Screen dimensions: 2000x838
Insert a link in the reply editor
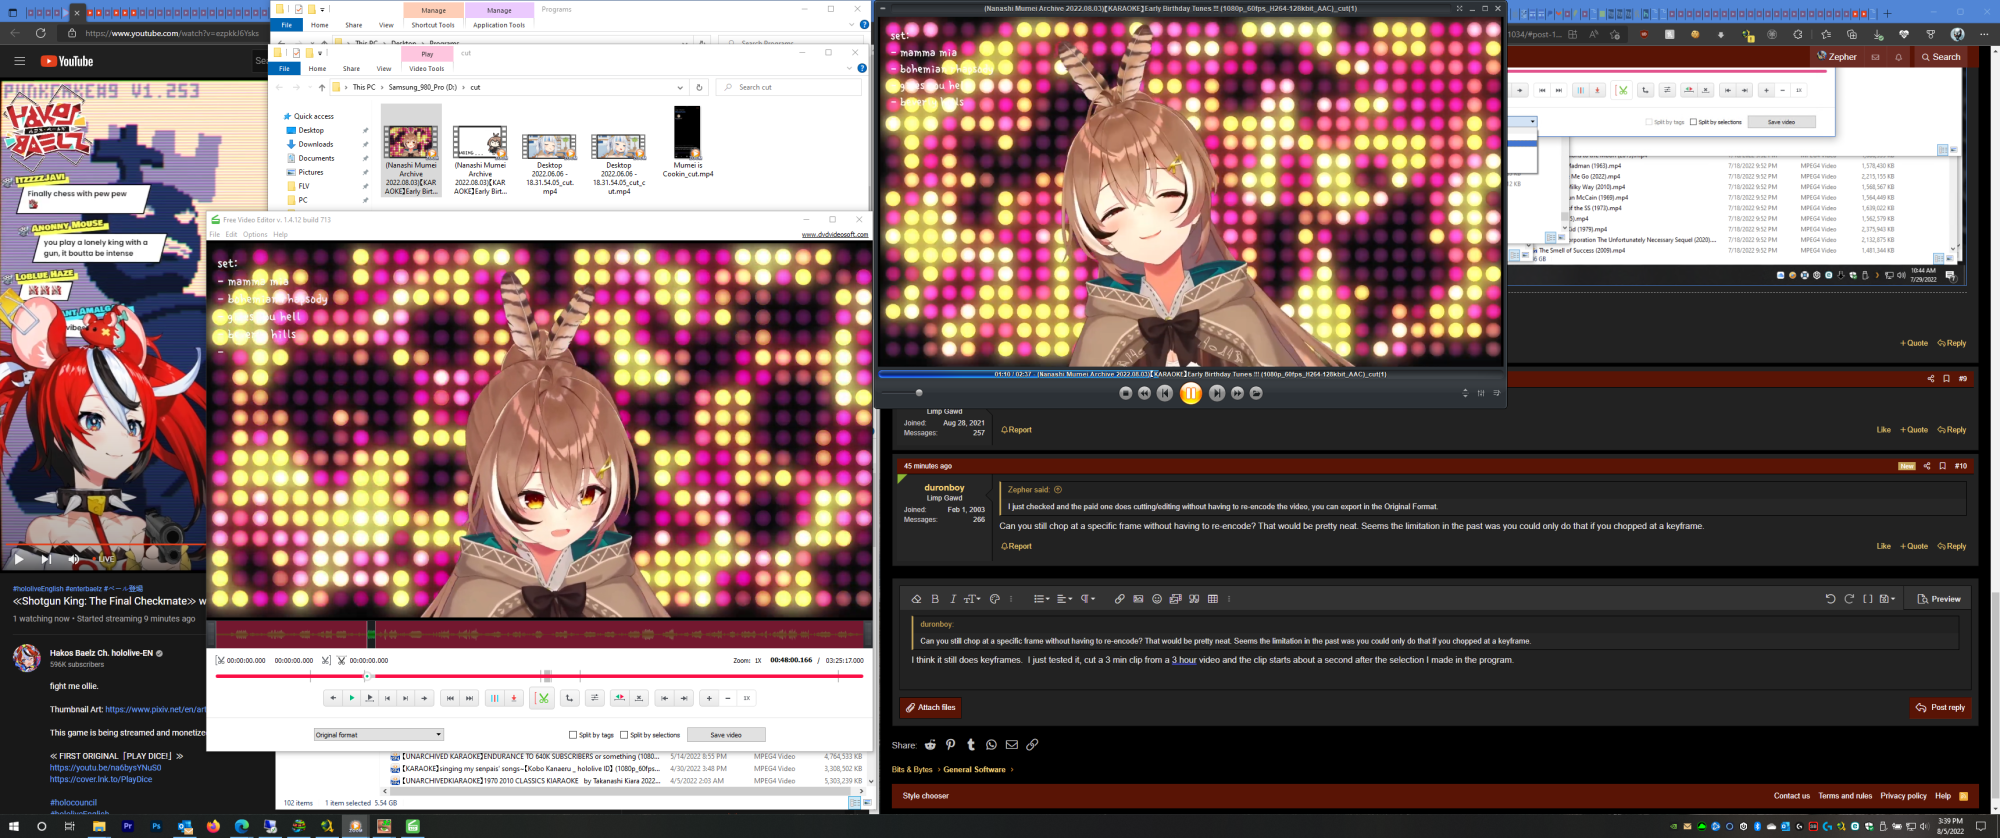pos(1119,599)
